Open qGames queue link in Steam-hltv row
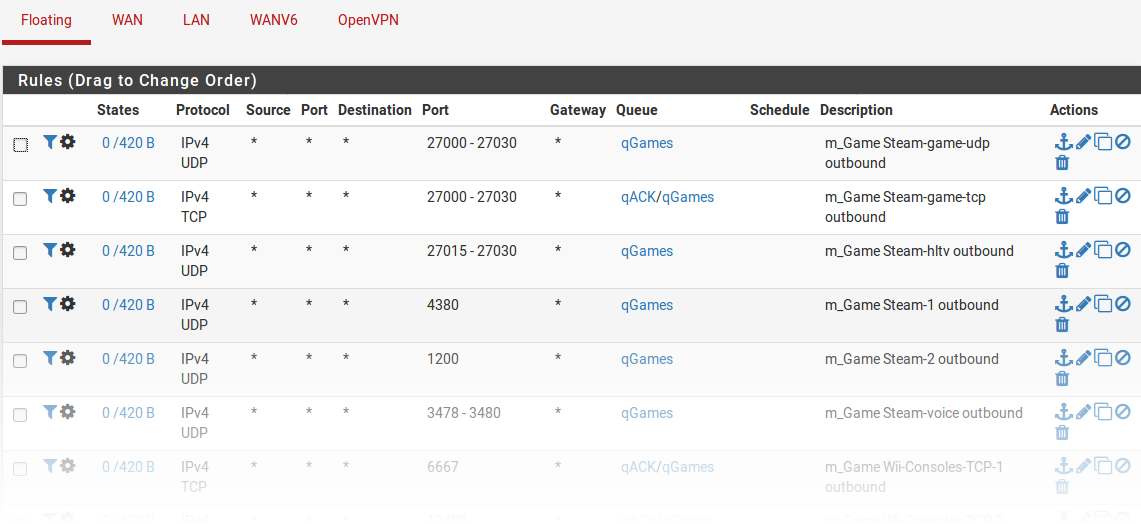1141x524 pixels. point(647,251)
